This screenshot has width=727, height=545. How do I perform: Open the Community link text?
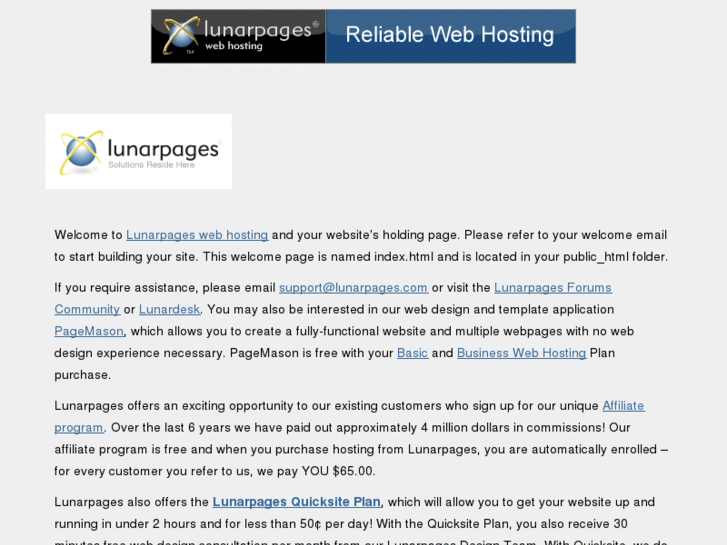87,309
